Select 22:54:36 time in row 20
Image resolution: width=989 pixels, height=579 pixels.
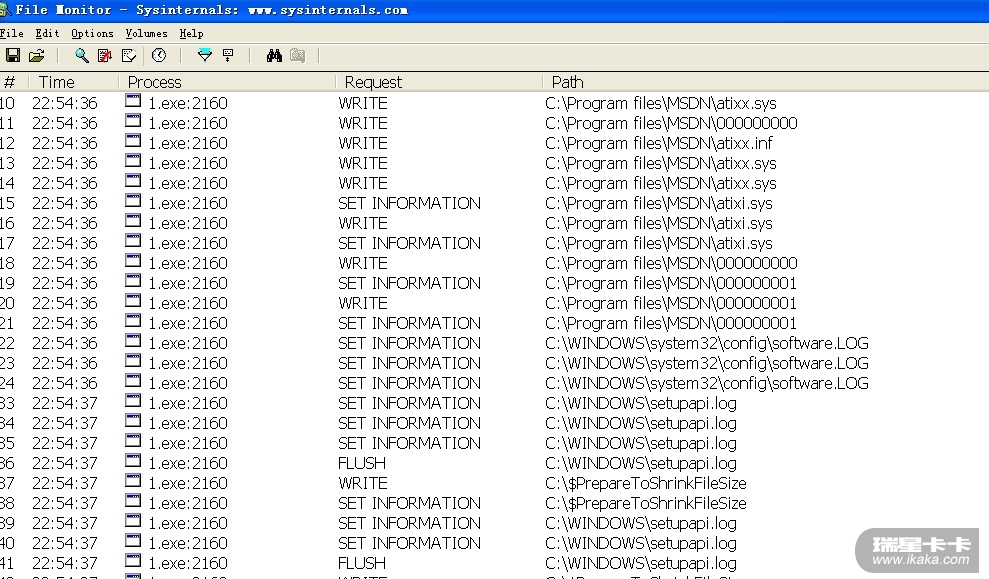pos(65,303)
